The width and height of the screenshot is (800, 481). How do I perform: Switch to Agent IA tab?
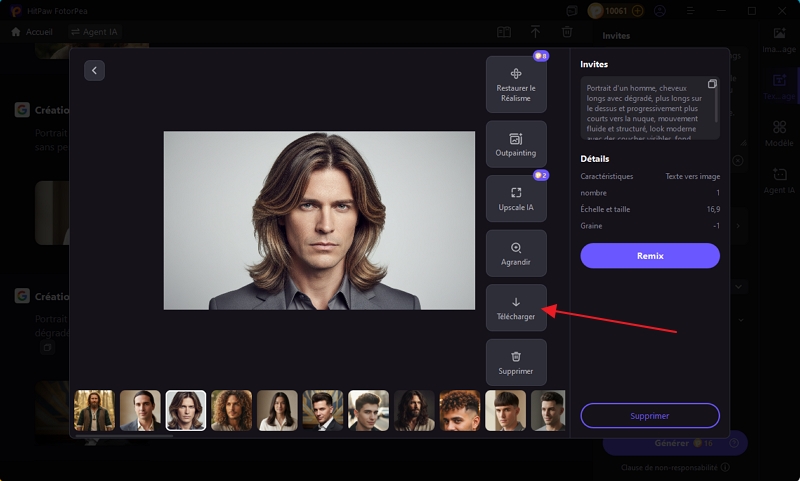(94, 32)
